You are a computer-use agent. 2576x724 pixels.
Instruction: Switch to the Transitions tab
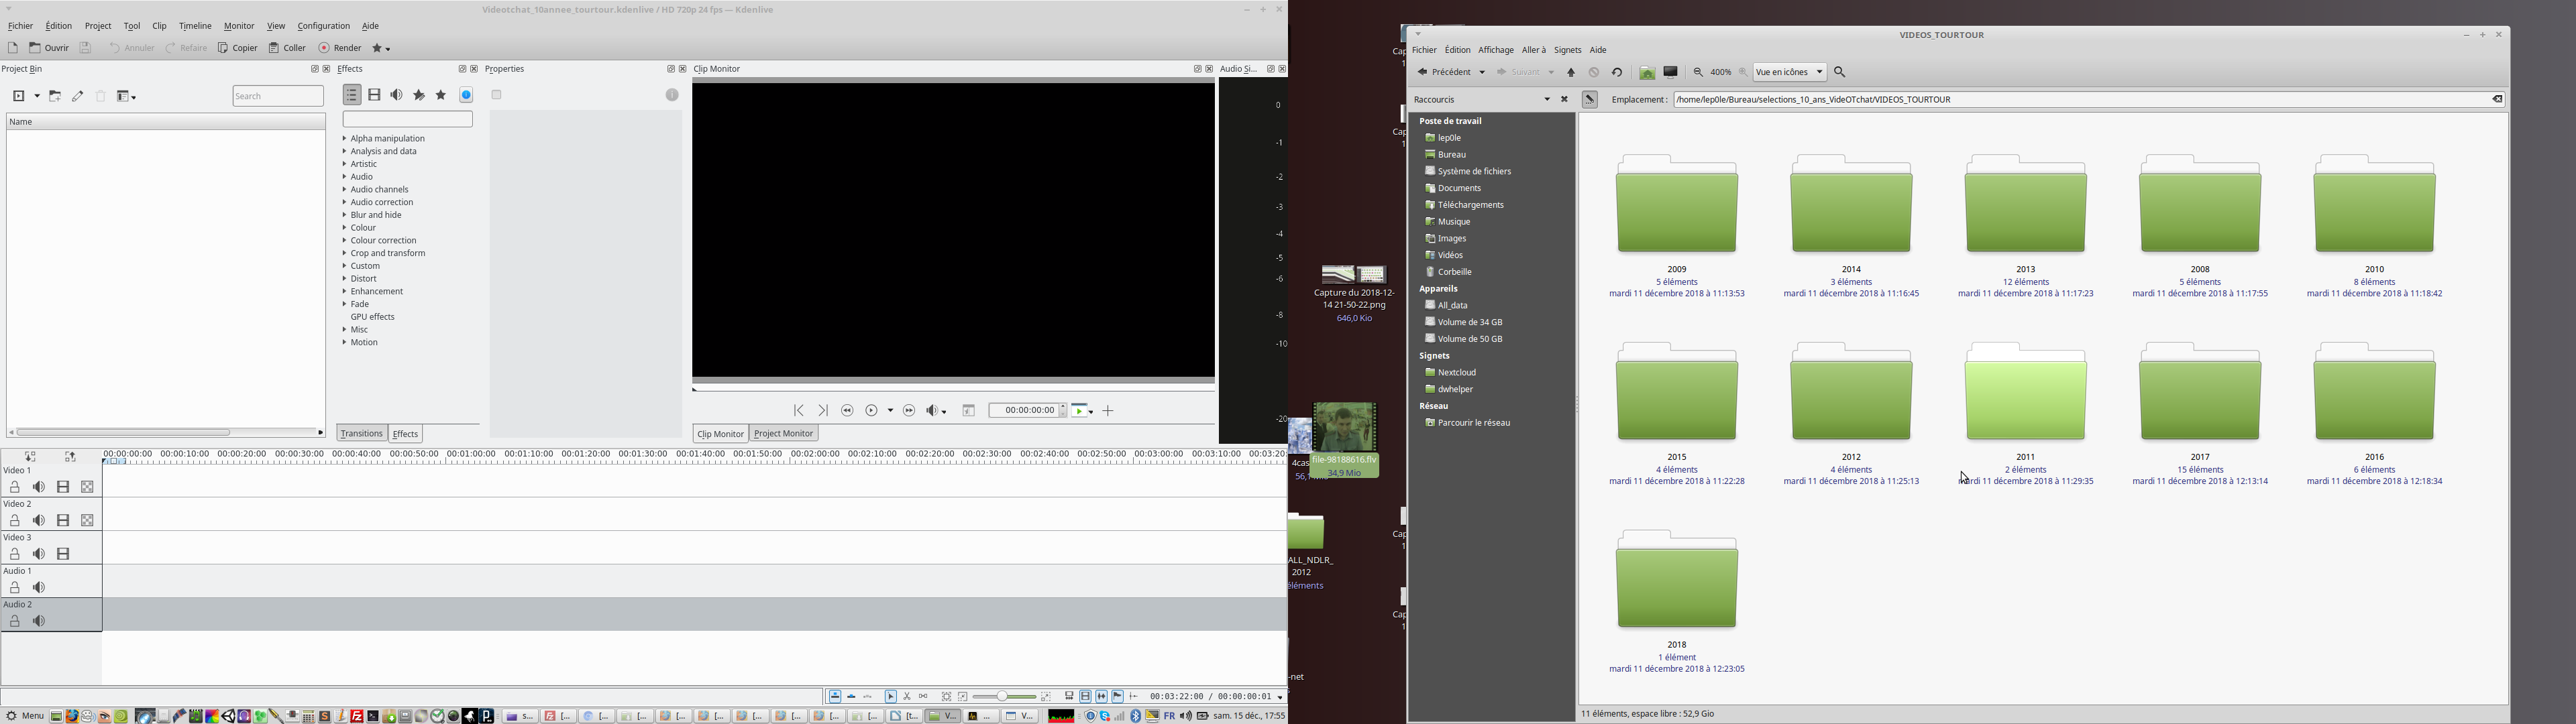click(361, 434)
